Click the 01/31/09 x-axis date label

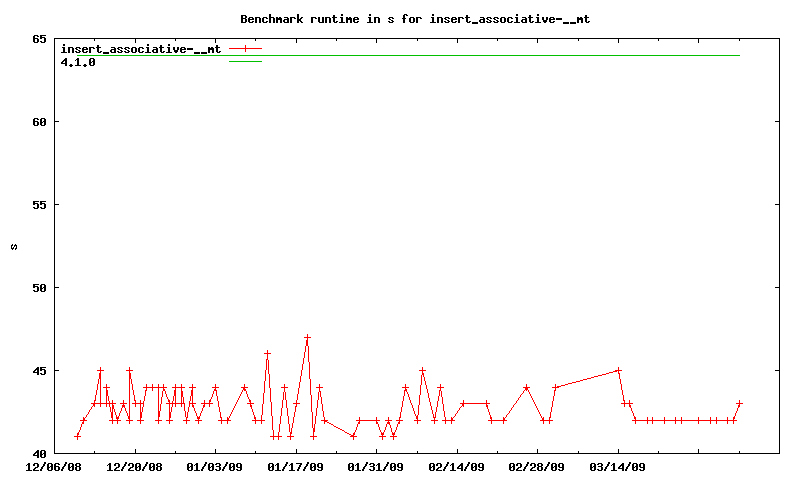click(376, 466)
